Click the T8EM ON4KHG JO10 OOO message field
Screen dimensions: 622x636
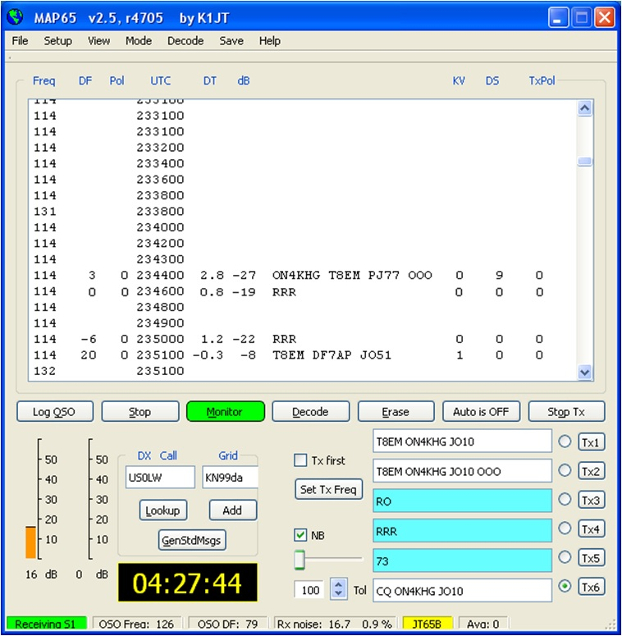point(462,471)
